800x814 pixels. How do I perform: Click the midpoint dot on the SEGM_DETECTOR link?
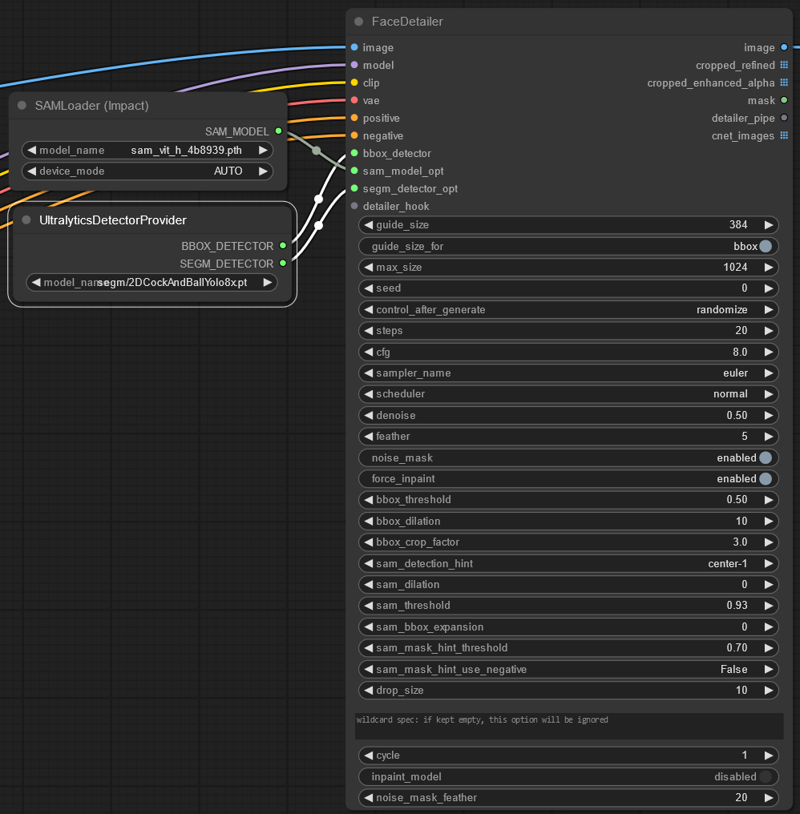pos(319,225)
